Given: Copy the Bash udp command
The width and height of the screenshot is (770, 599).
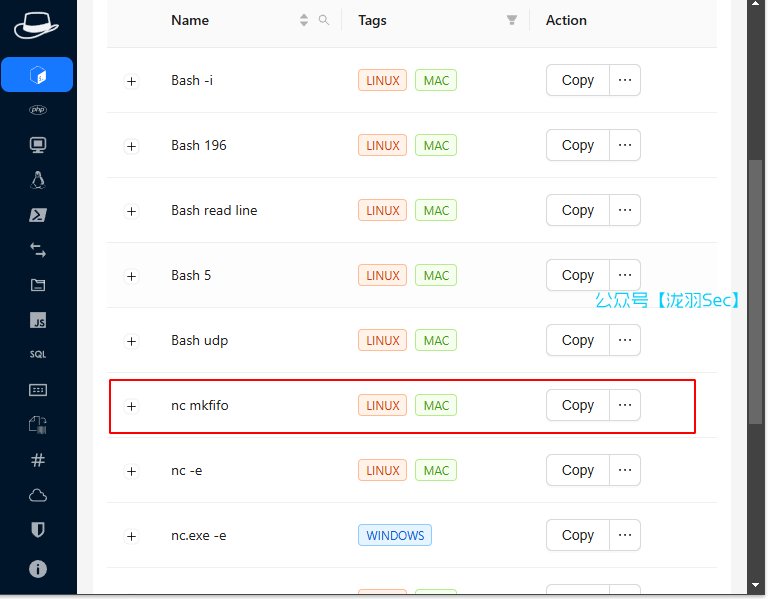Looking at the screenshot, I should click(x=577, y=340).
